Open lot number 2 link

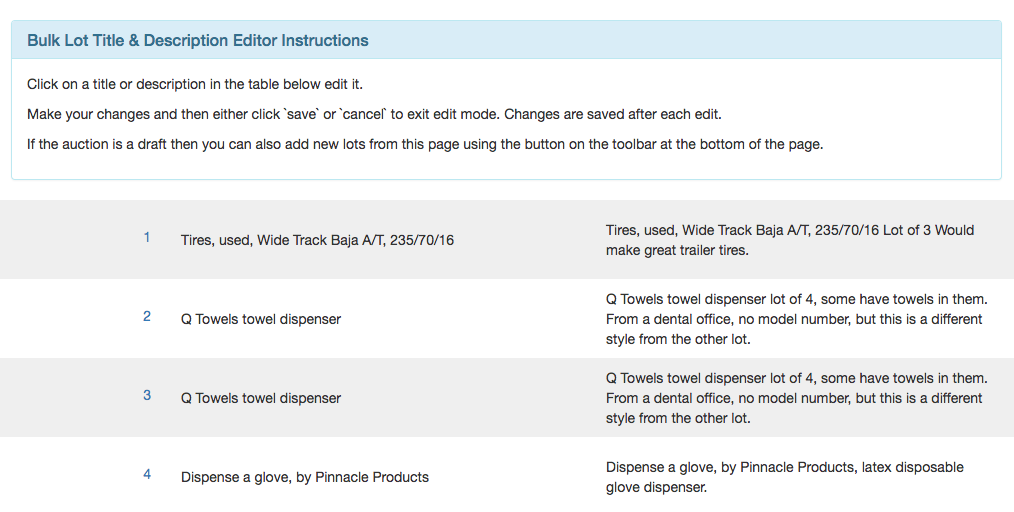(147, 317)
